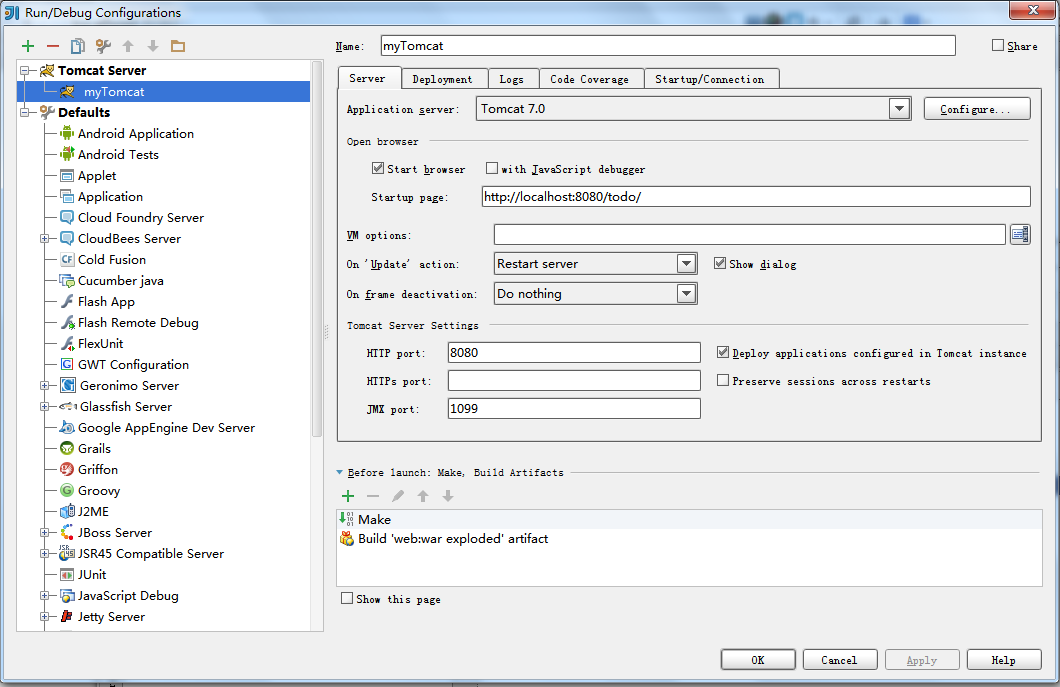Click the JMX port field
1060x687 pixels.
(x=574, y=408)
